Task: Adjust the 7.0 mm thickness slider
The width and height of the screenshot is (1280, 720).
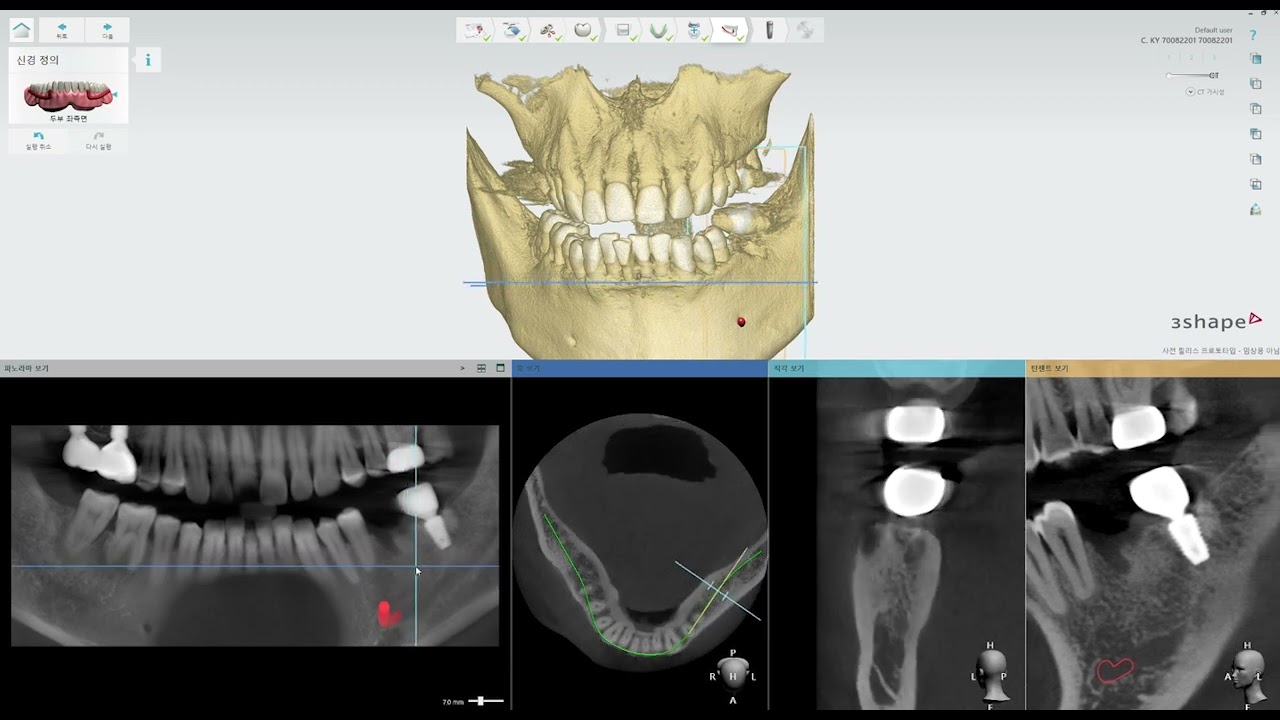Action: tap(486, 701)
